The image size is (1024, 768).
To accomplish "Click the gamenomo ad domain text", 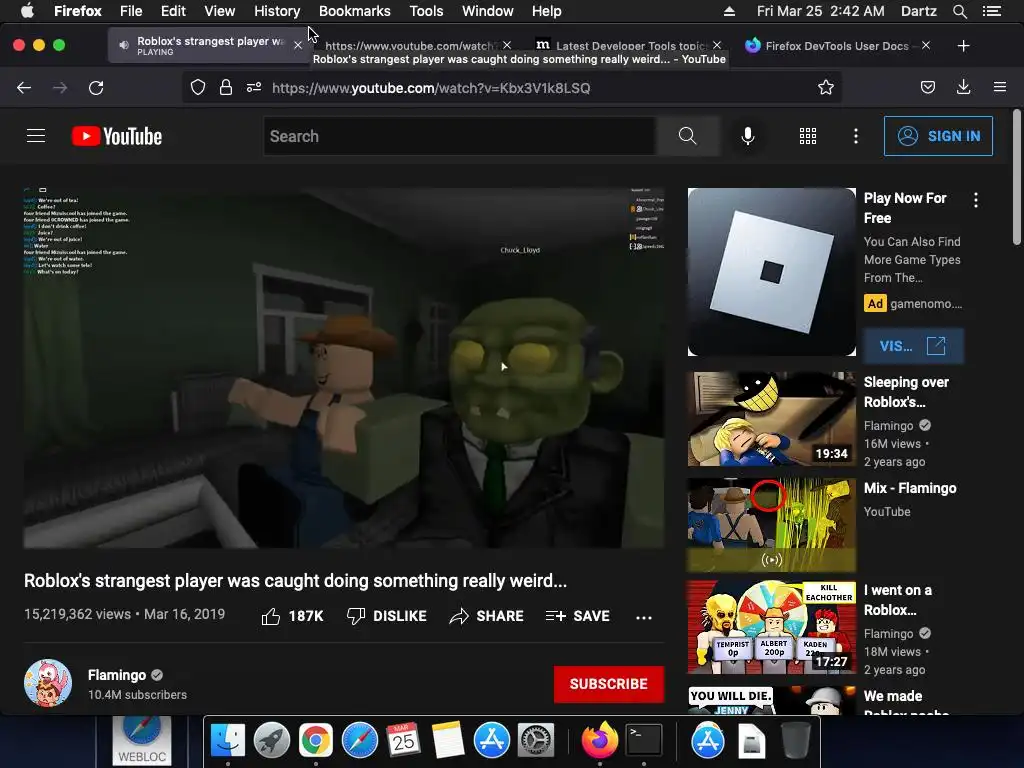I will point(925,304).
